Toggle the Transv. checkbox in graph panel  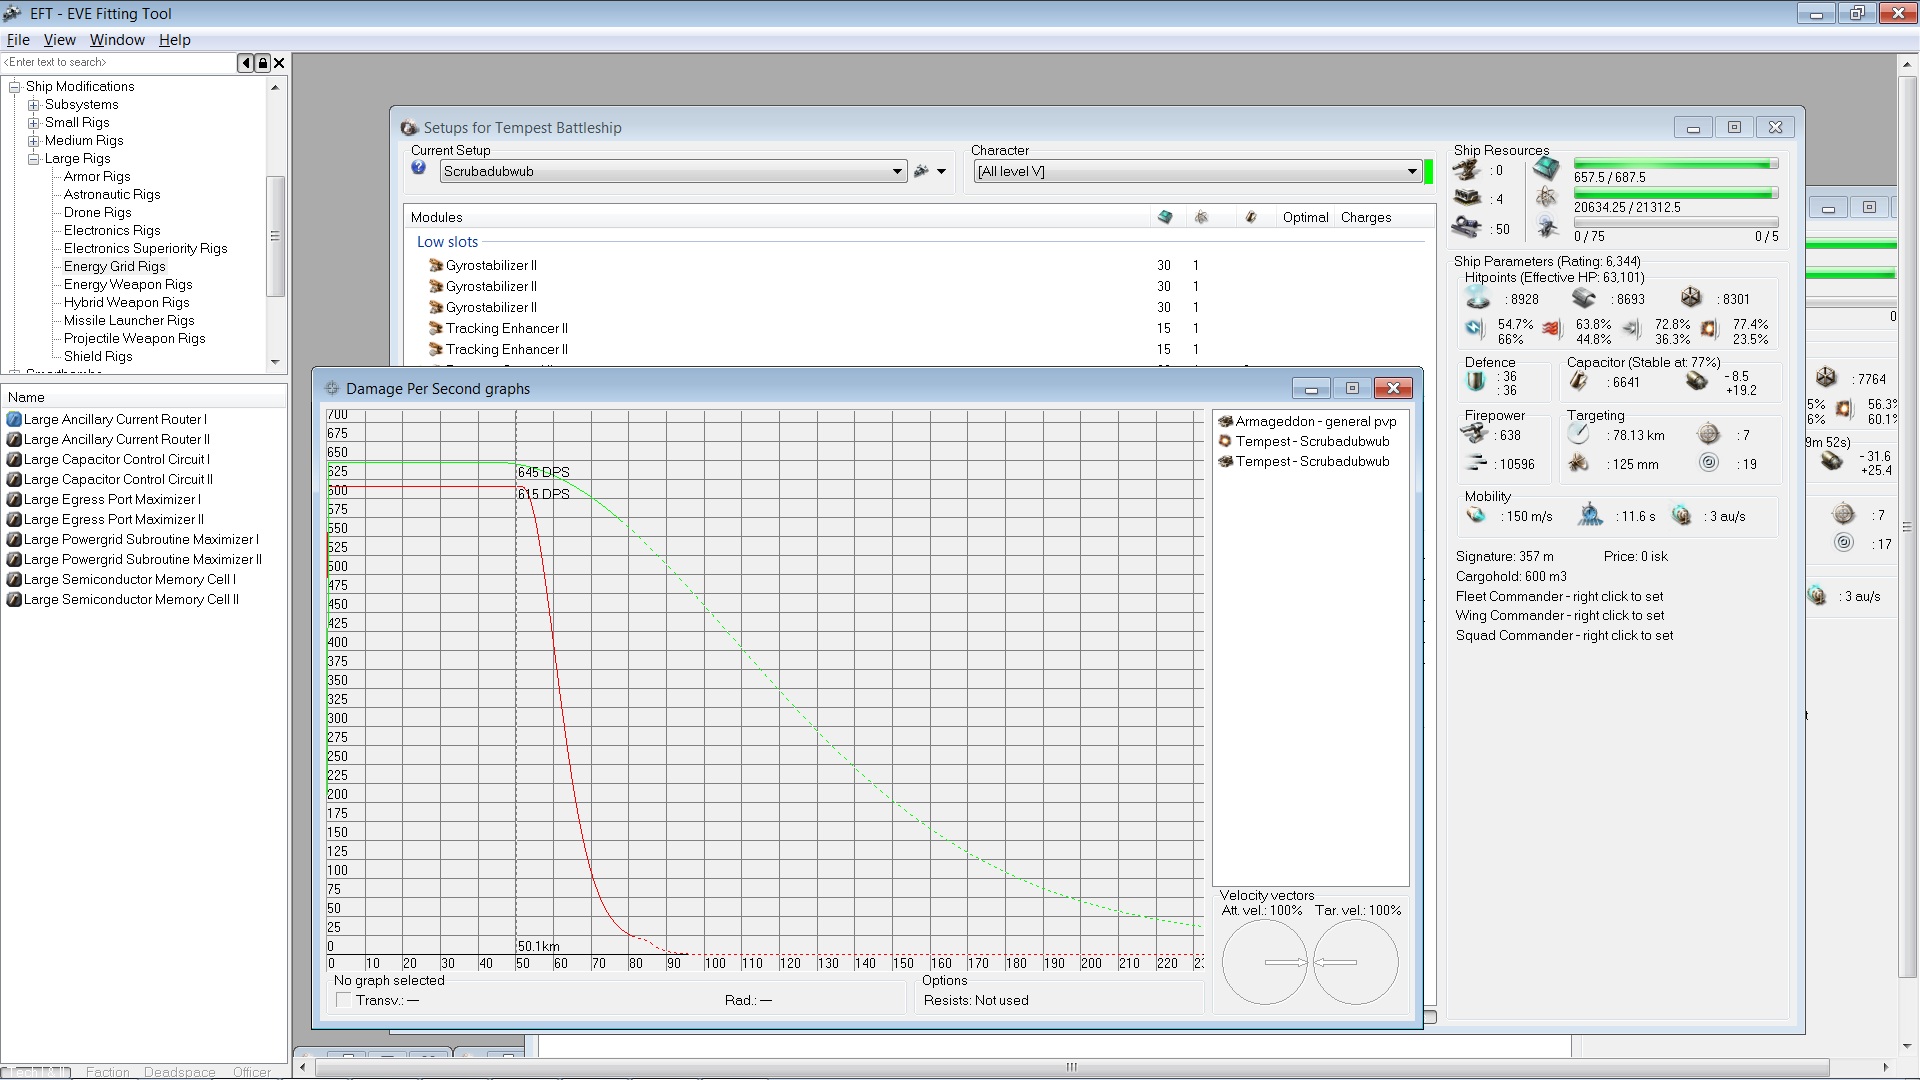click(344, 1000)
